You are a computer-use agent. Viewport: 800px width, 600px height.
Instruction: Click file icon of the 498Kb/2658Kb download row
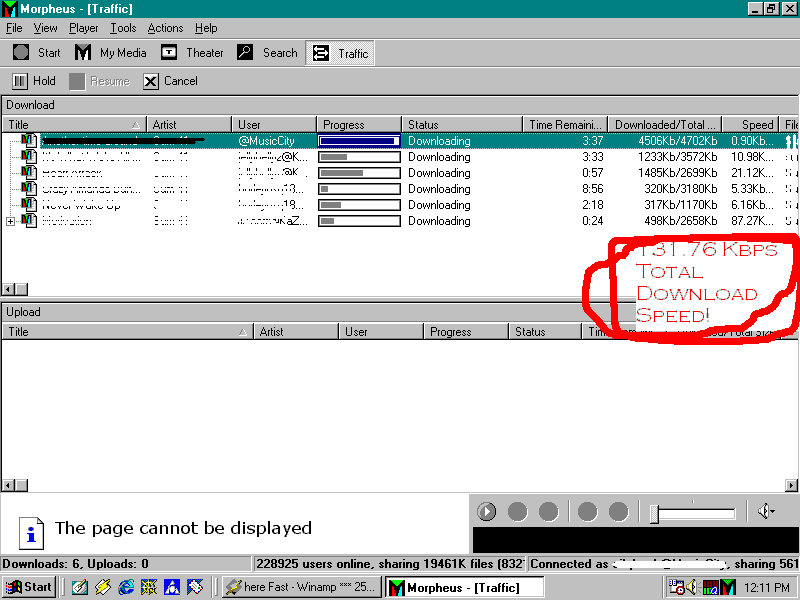tap(29, 220)
